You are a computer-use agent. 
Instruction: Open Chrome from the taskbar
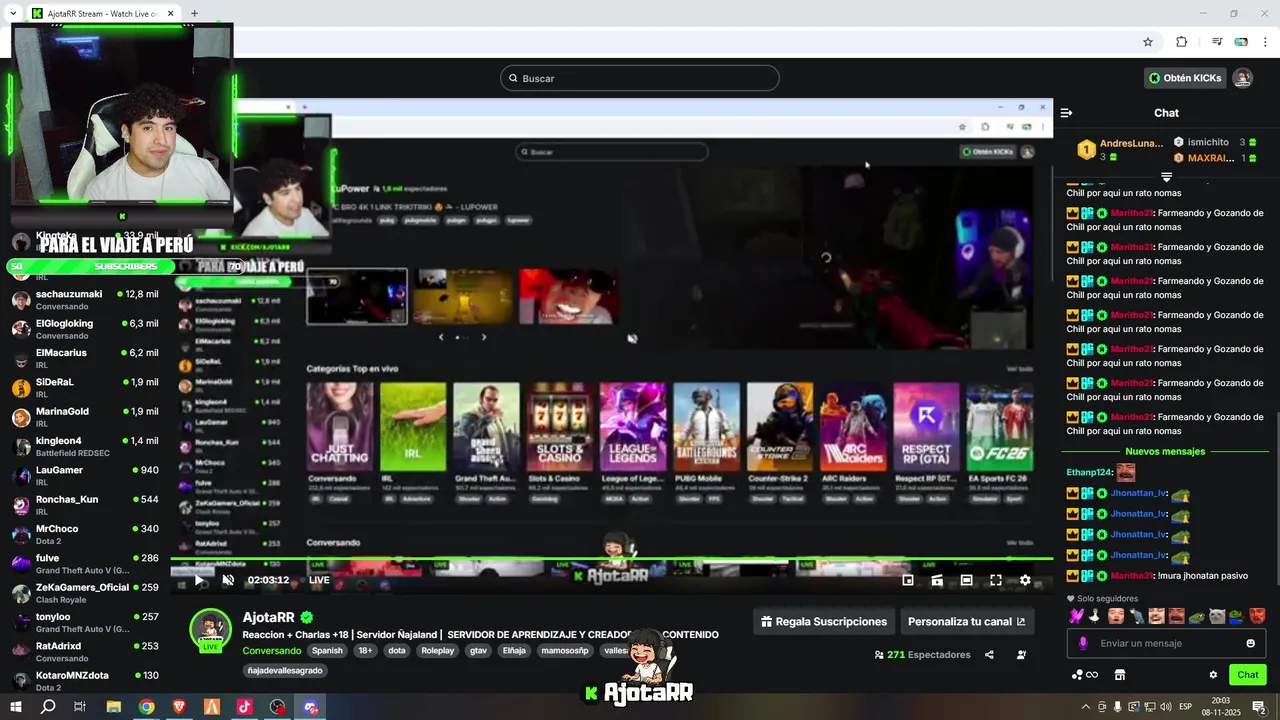click(146, 707)
